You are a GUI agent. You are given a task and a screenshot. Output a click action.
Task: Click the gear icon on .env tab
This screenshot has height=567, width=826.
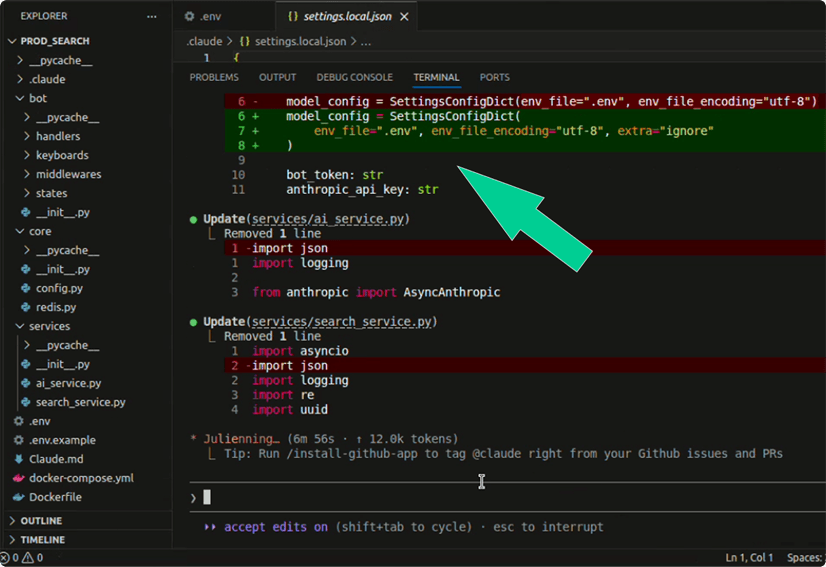tap(190, 17)
